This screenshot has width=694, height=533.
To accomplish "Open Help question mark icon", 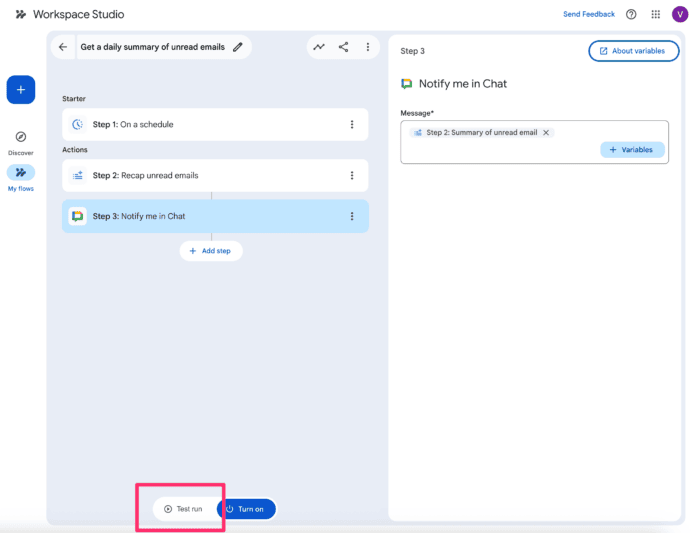I will coord(631,14).
